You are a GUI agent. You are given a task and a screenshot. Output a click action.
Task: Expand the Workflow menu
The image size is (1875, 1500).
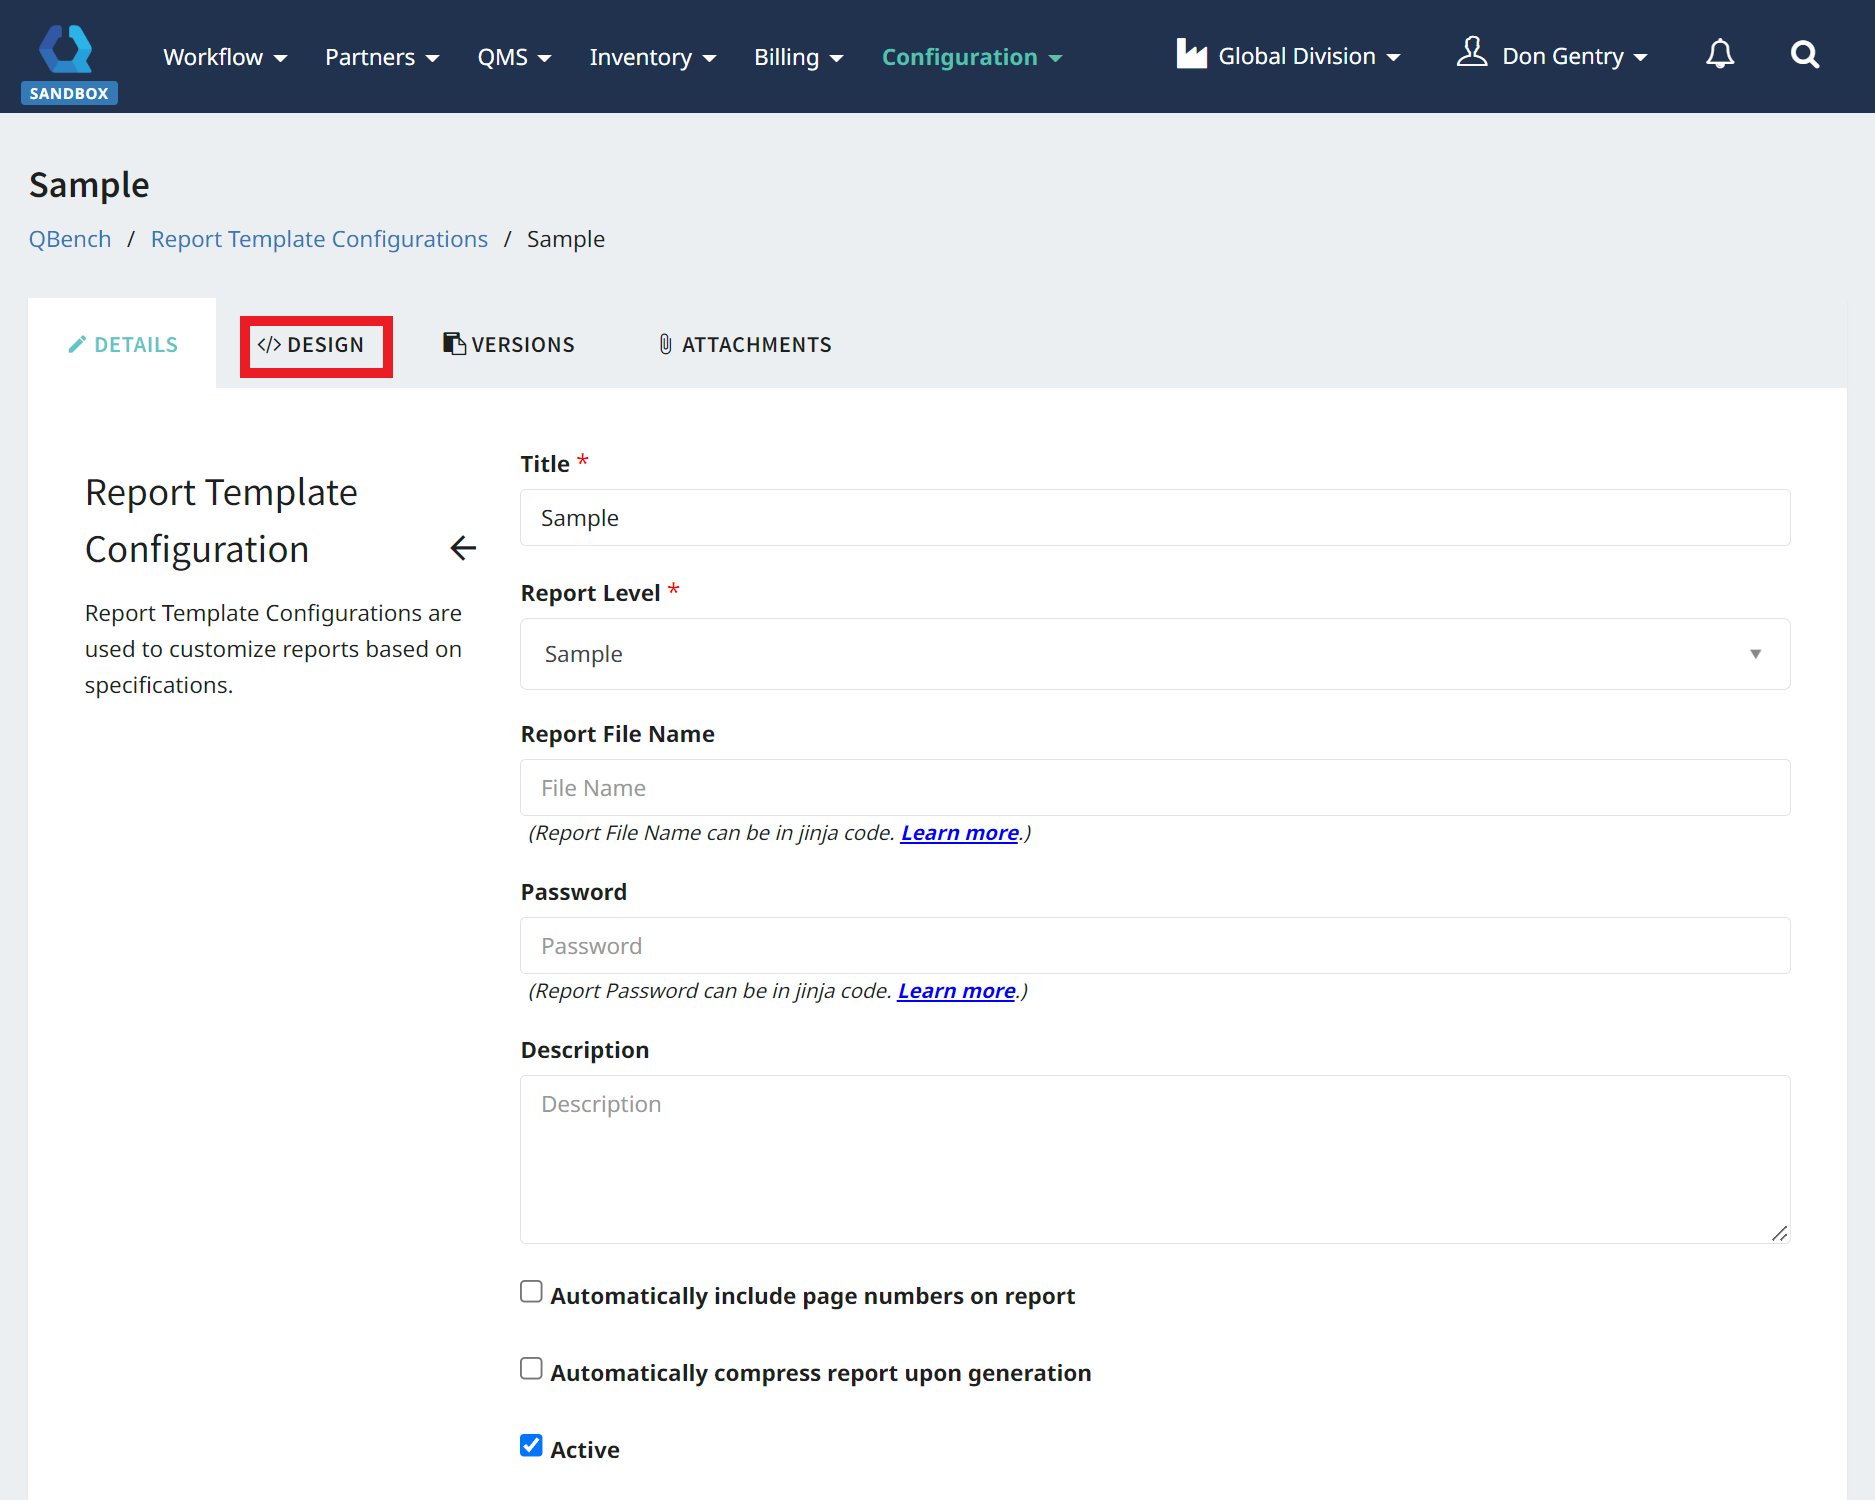[x=225, y=57]
